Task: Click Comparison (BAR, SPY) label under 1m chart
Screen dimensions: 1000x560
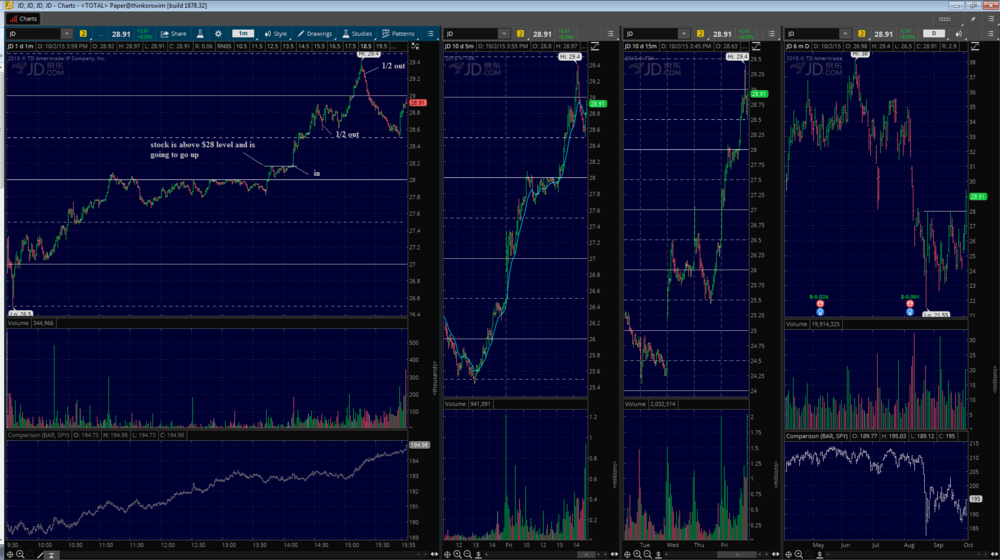Action: click(38, 435)
